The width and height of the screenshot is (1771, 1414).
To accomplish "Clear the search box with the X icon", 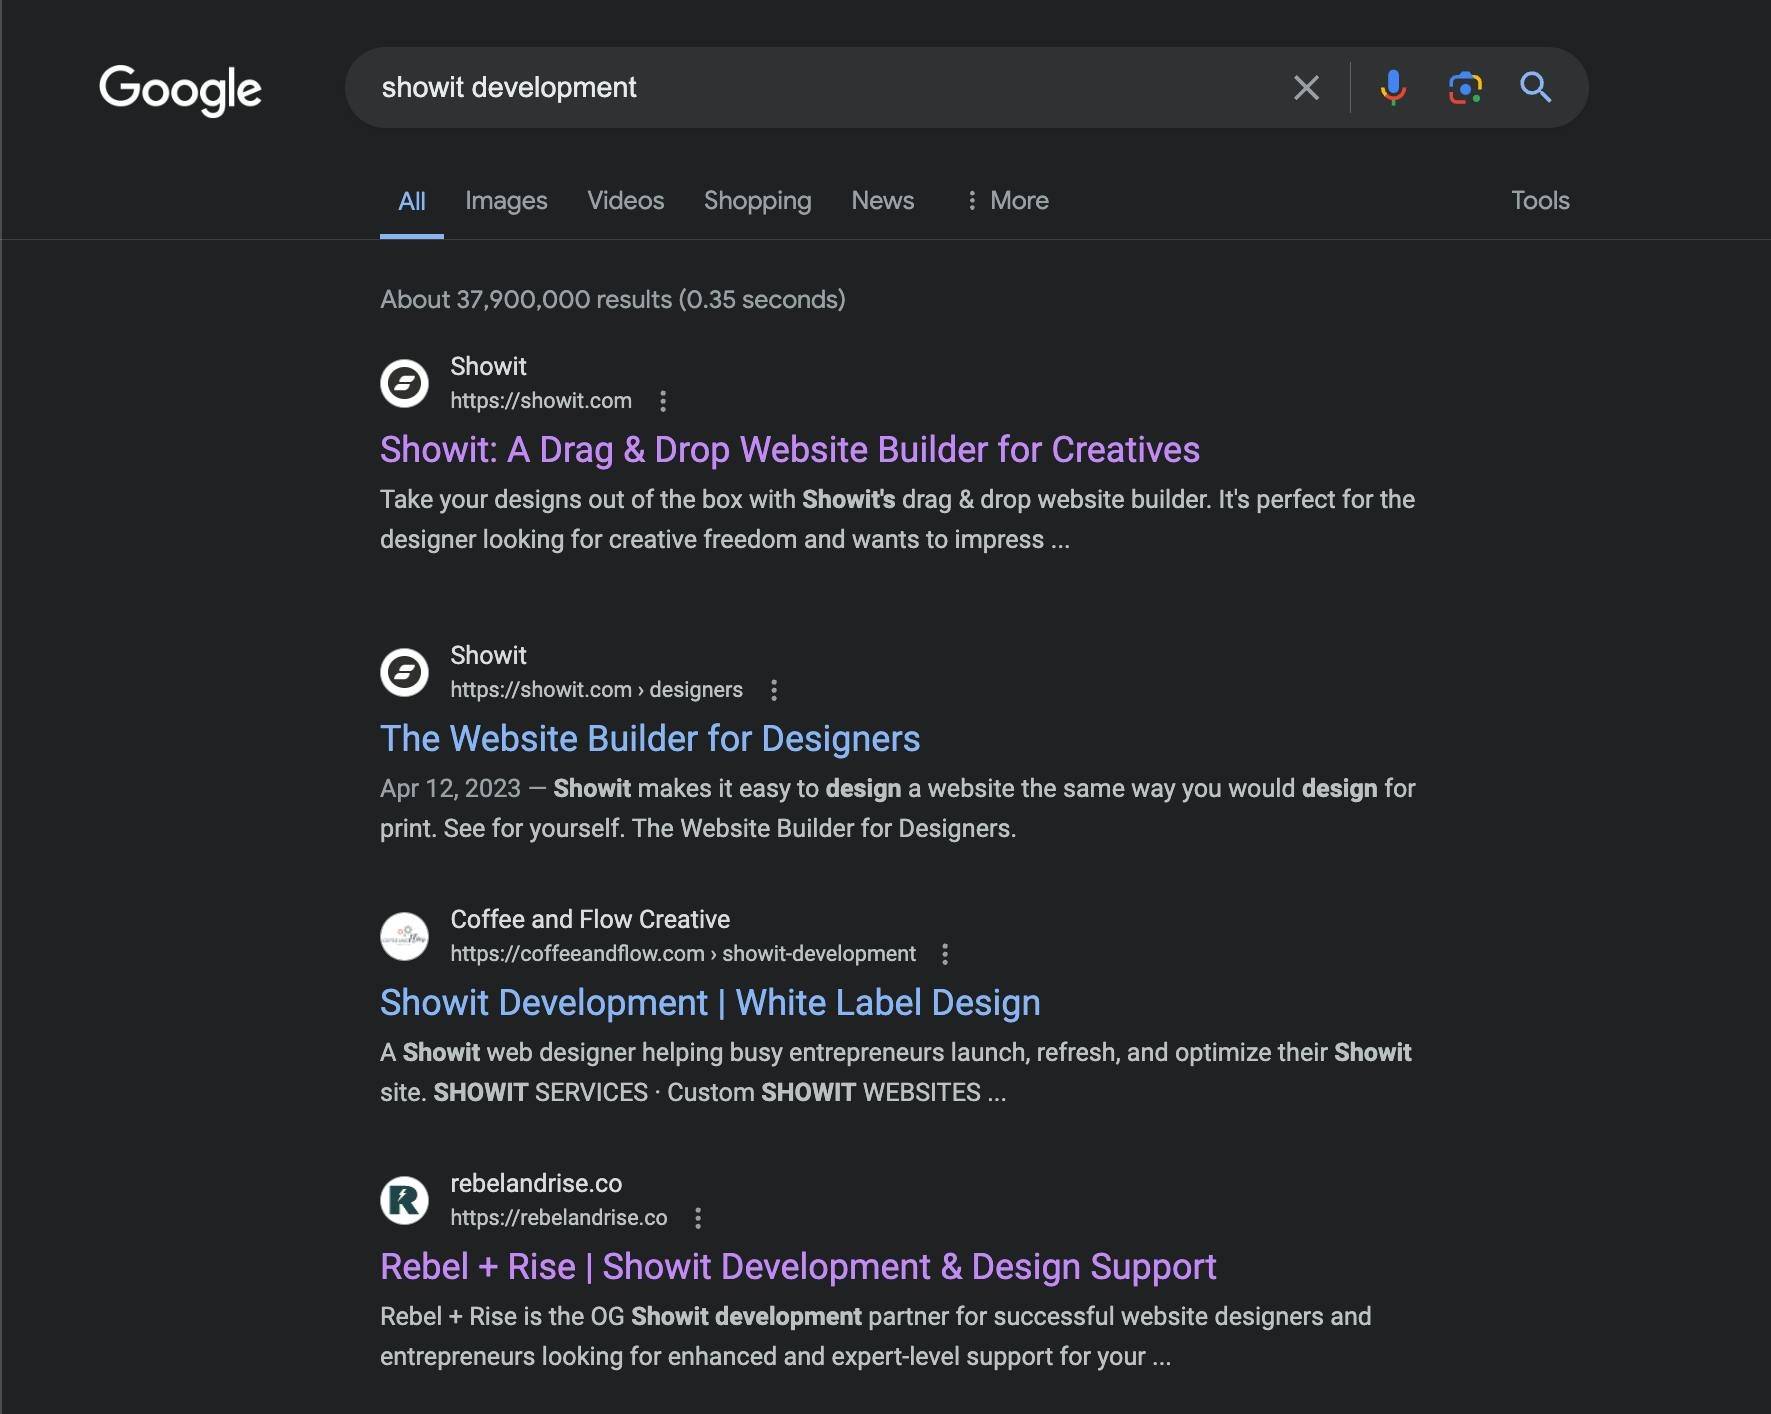I will pos(1306,88).
